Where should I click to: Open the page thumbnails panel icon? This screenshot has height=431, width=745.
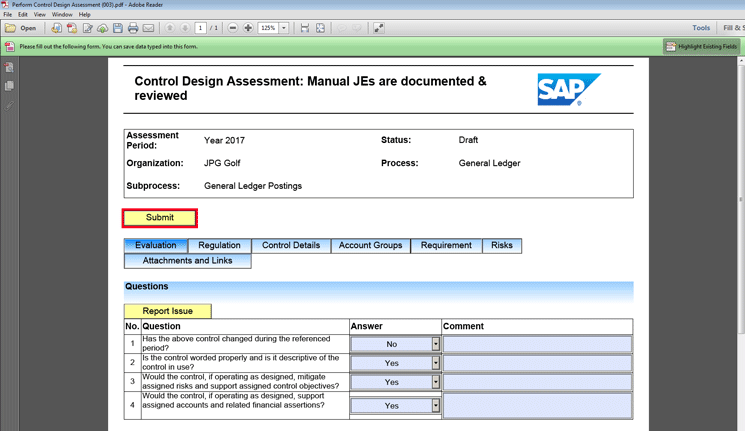point(9,67)
